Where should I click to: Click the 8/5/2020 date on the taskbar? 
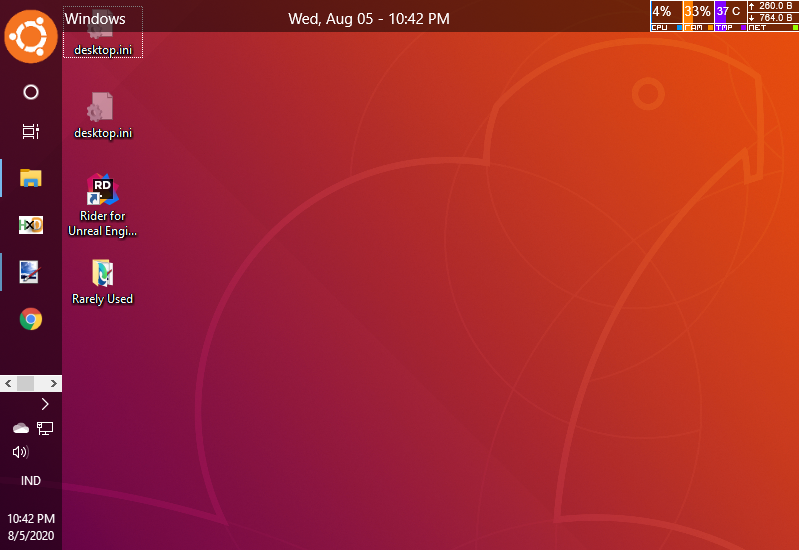pos(31,536)
